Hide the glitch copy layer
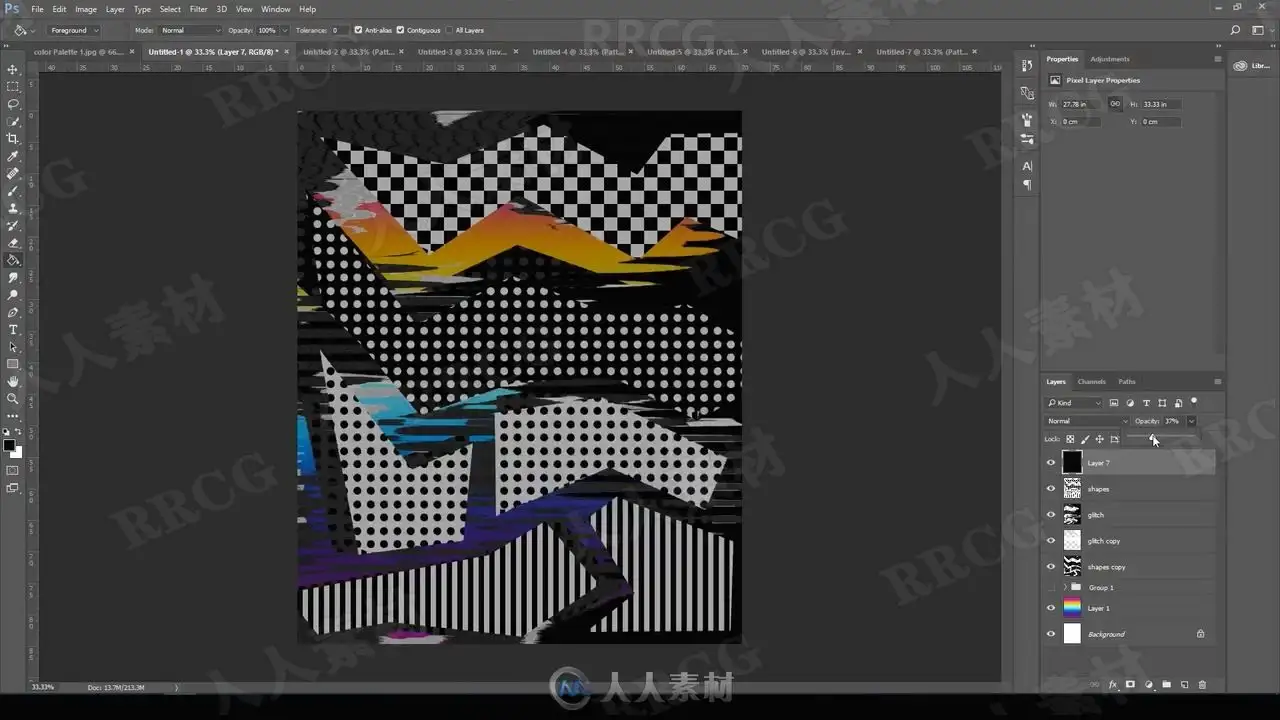1280x720 pixels. [1050, 540]
